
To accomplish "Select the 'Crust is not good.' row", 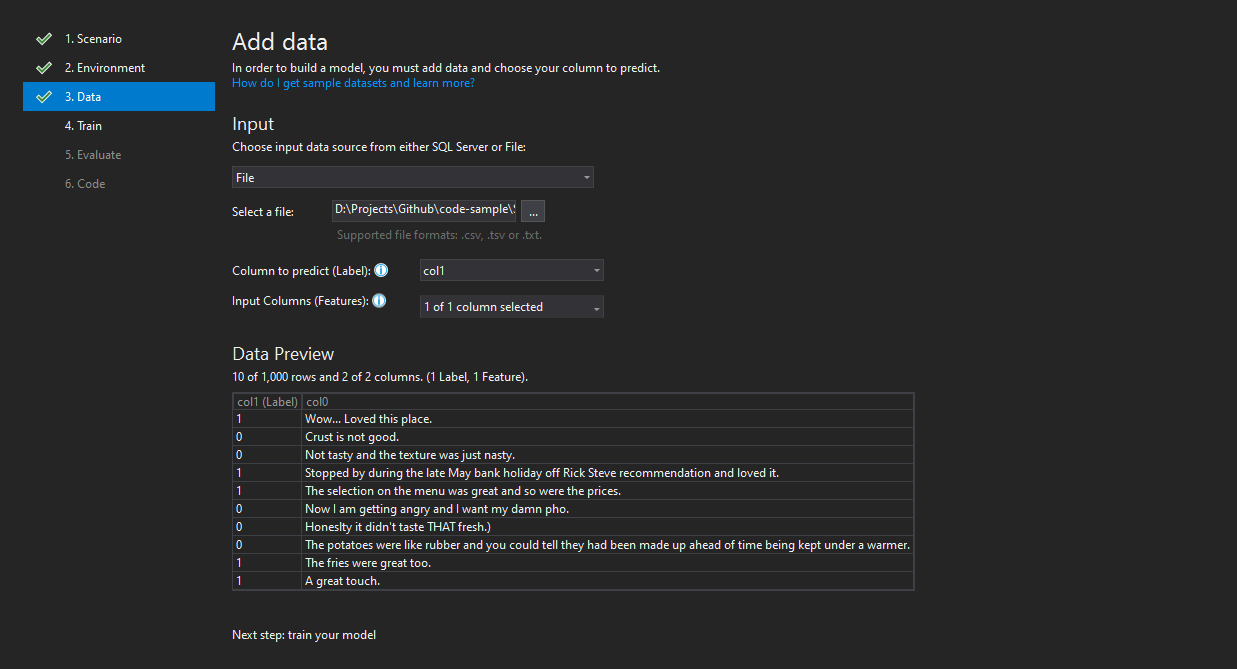I will [x=352, y=437].
